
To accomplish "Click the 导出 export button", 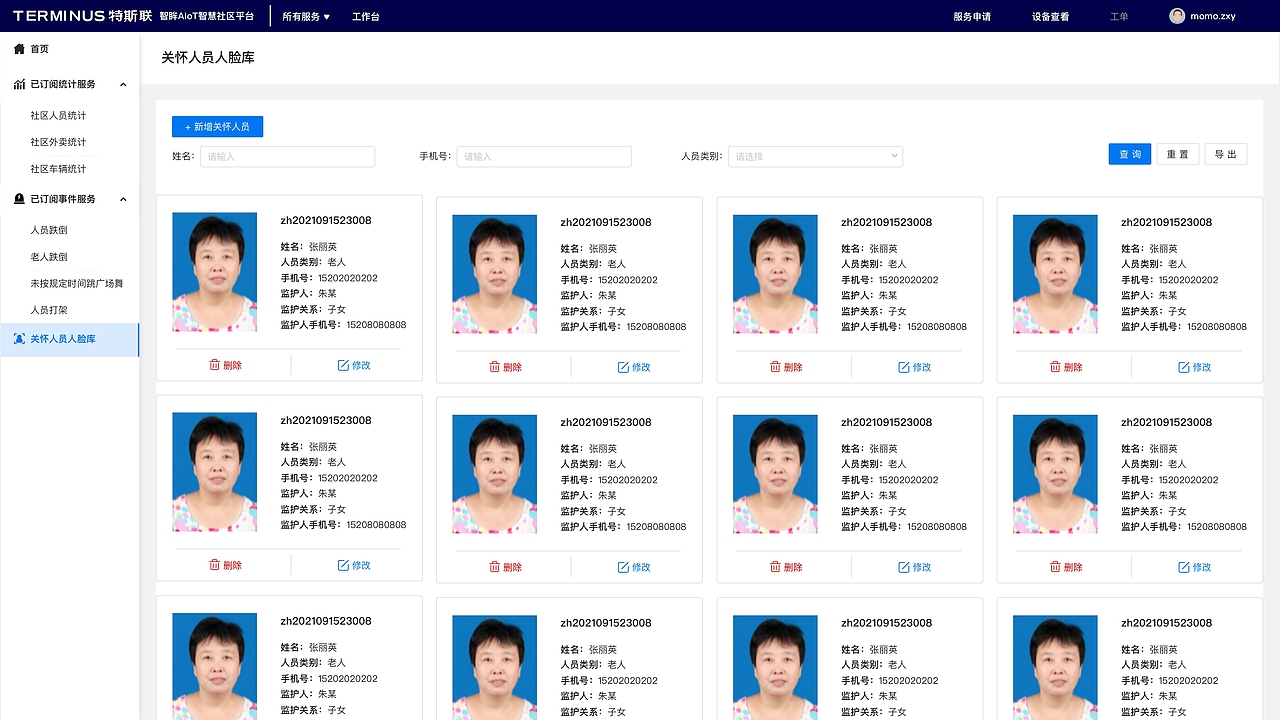I will [x=1225, y=154].
